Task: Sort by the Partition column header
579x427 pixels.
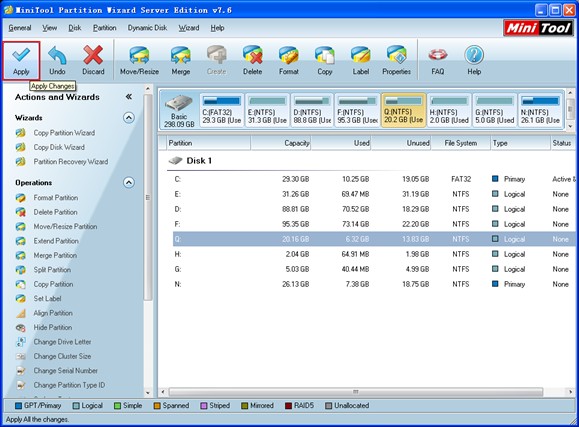Action: pyautogui.click(x=208, y=143)
